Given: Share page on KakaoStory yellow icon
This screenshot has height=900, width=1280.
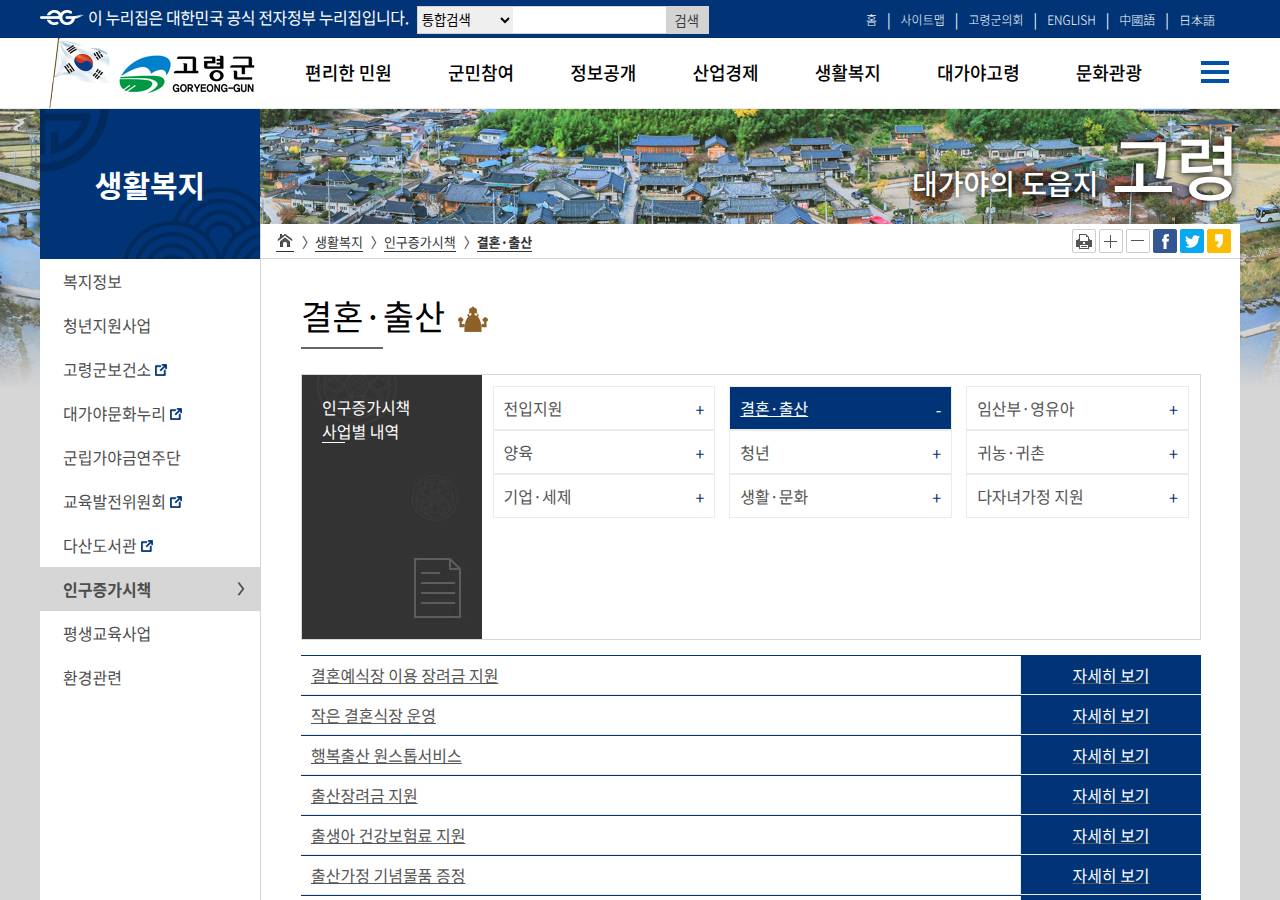Looking at the screenshot, I should [x=1219, y=241].
